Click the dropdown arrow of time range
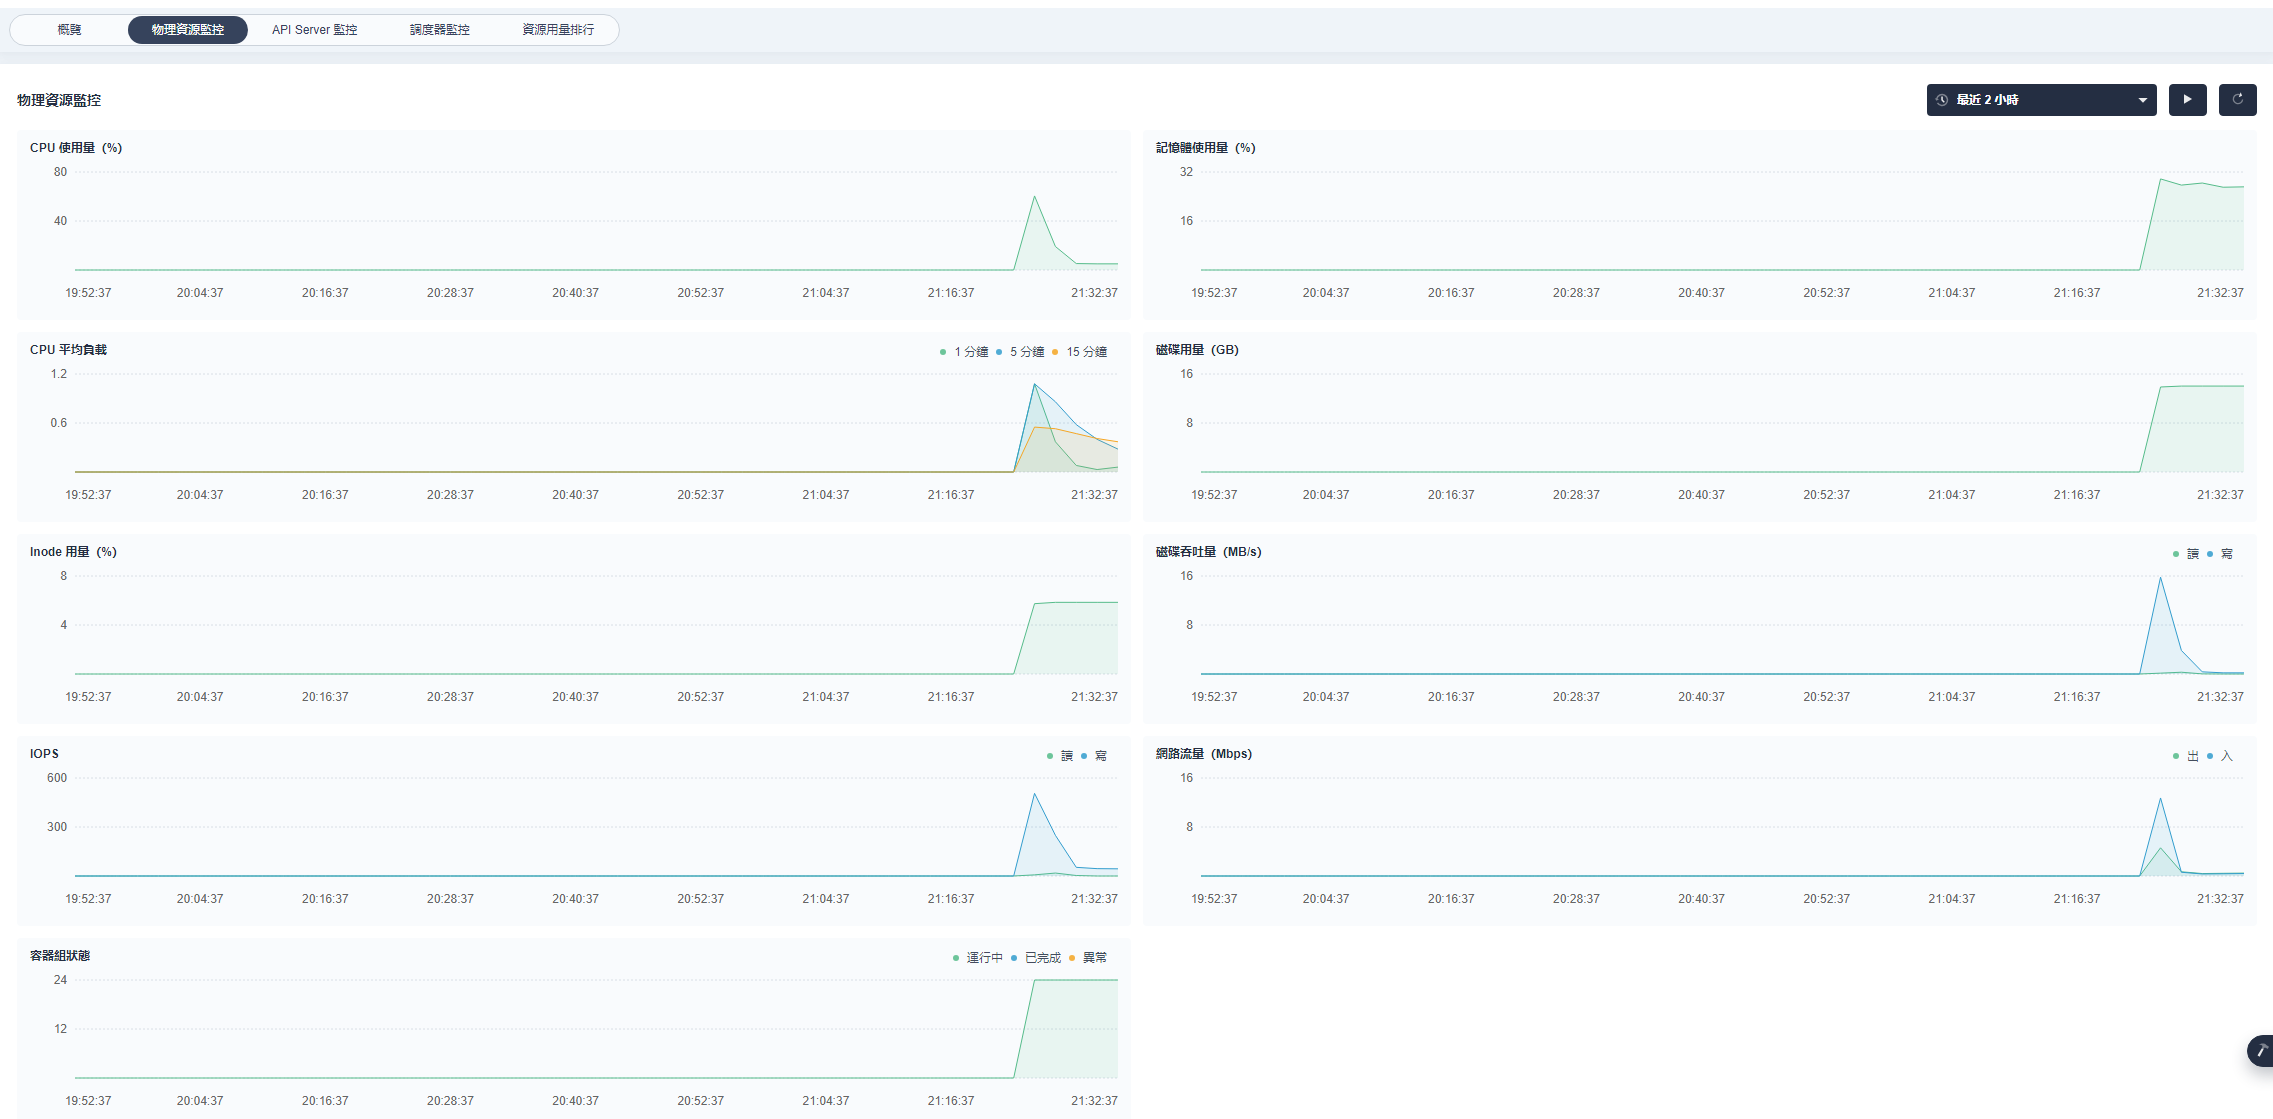The image size is (2273, 1119). tap(2142, 100)
